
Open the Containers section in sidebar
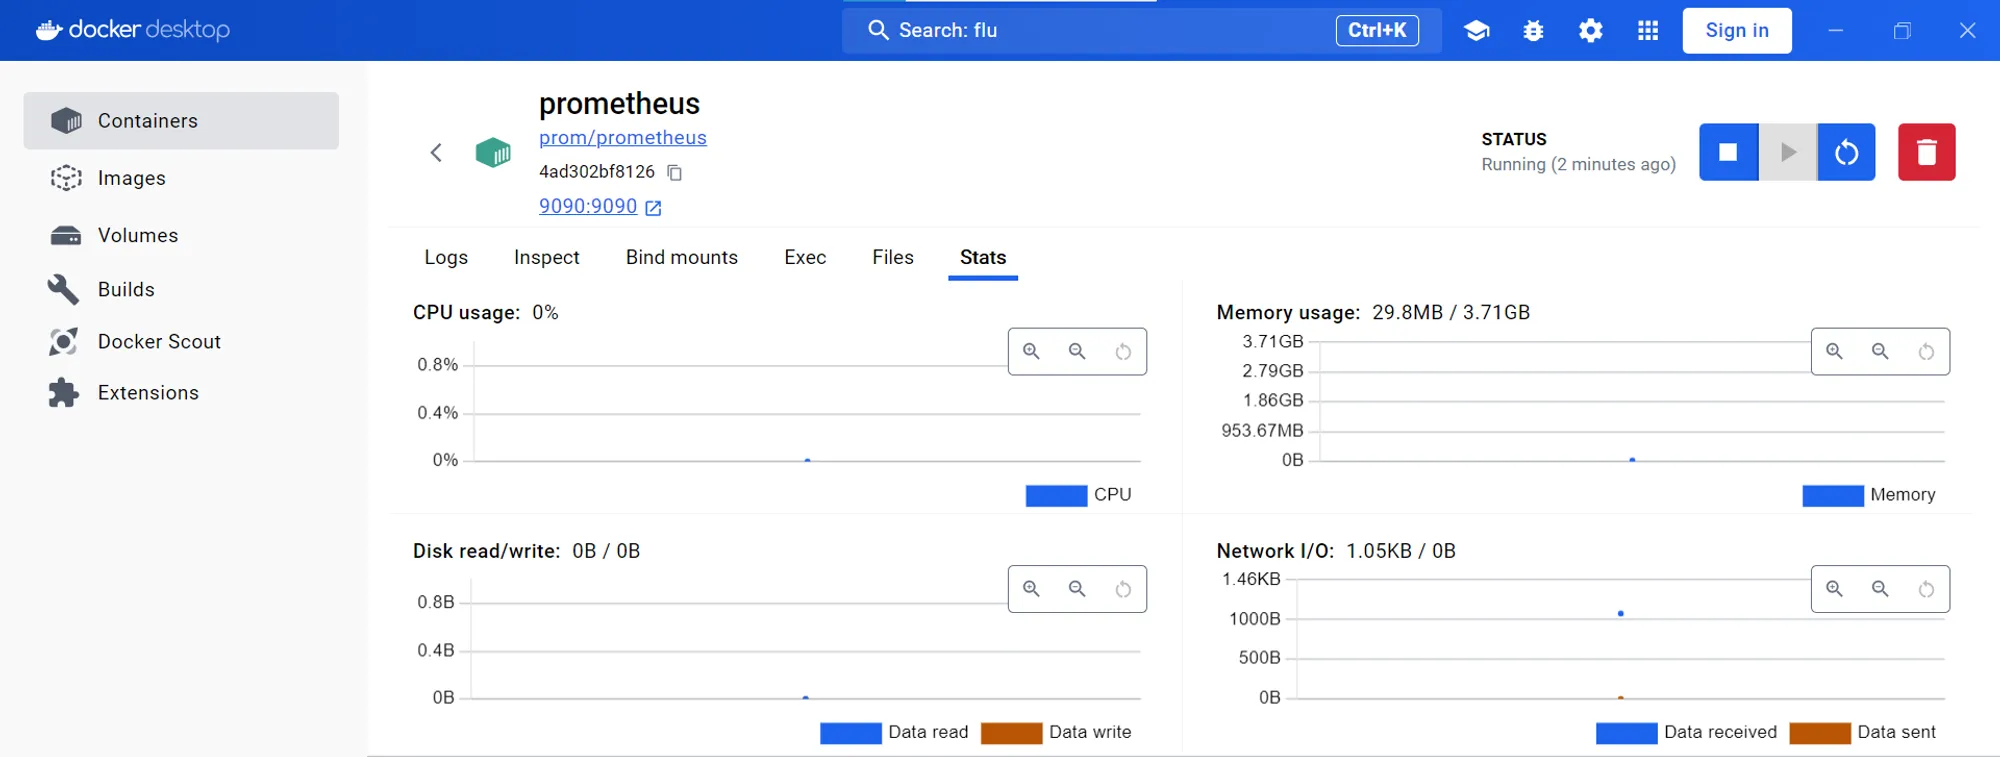(x=181, y=121)
